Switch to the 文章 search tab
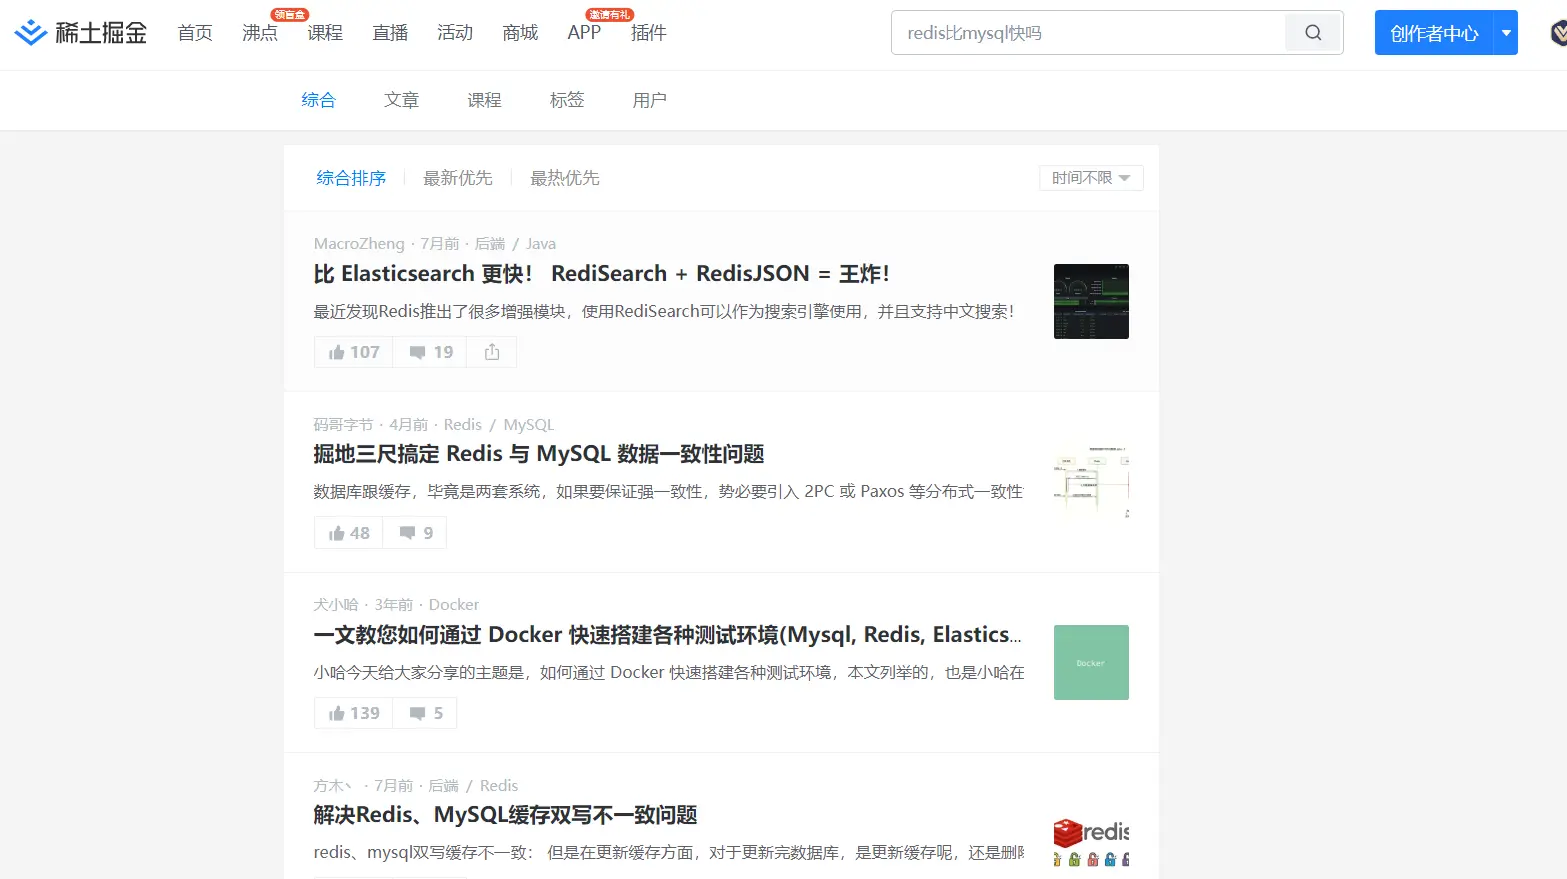Image resolution: width=1567 pixels, height=879 pixels. pos(401,100)
